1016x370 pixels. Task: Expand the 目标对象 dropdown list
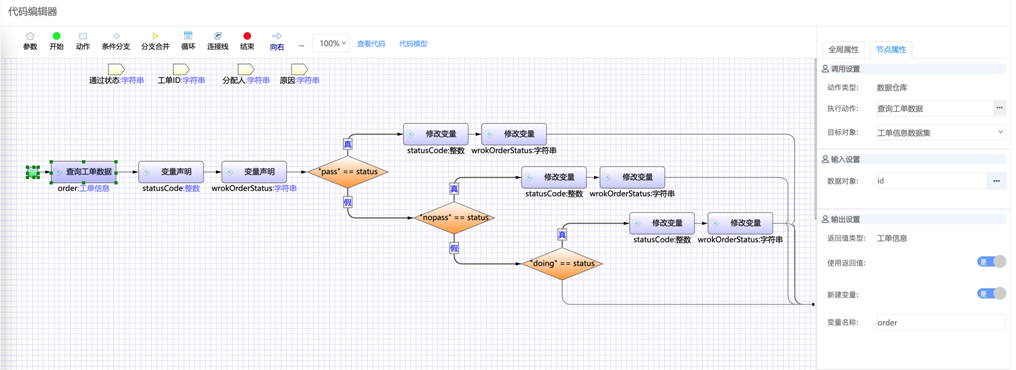coord(941,132)
